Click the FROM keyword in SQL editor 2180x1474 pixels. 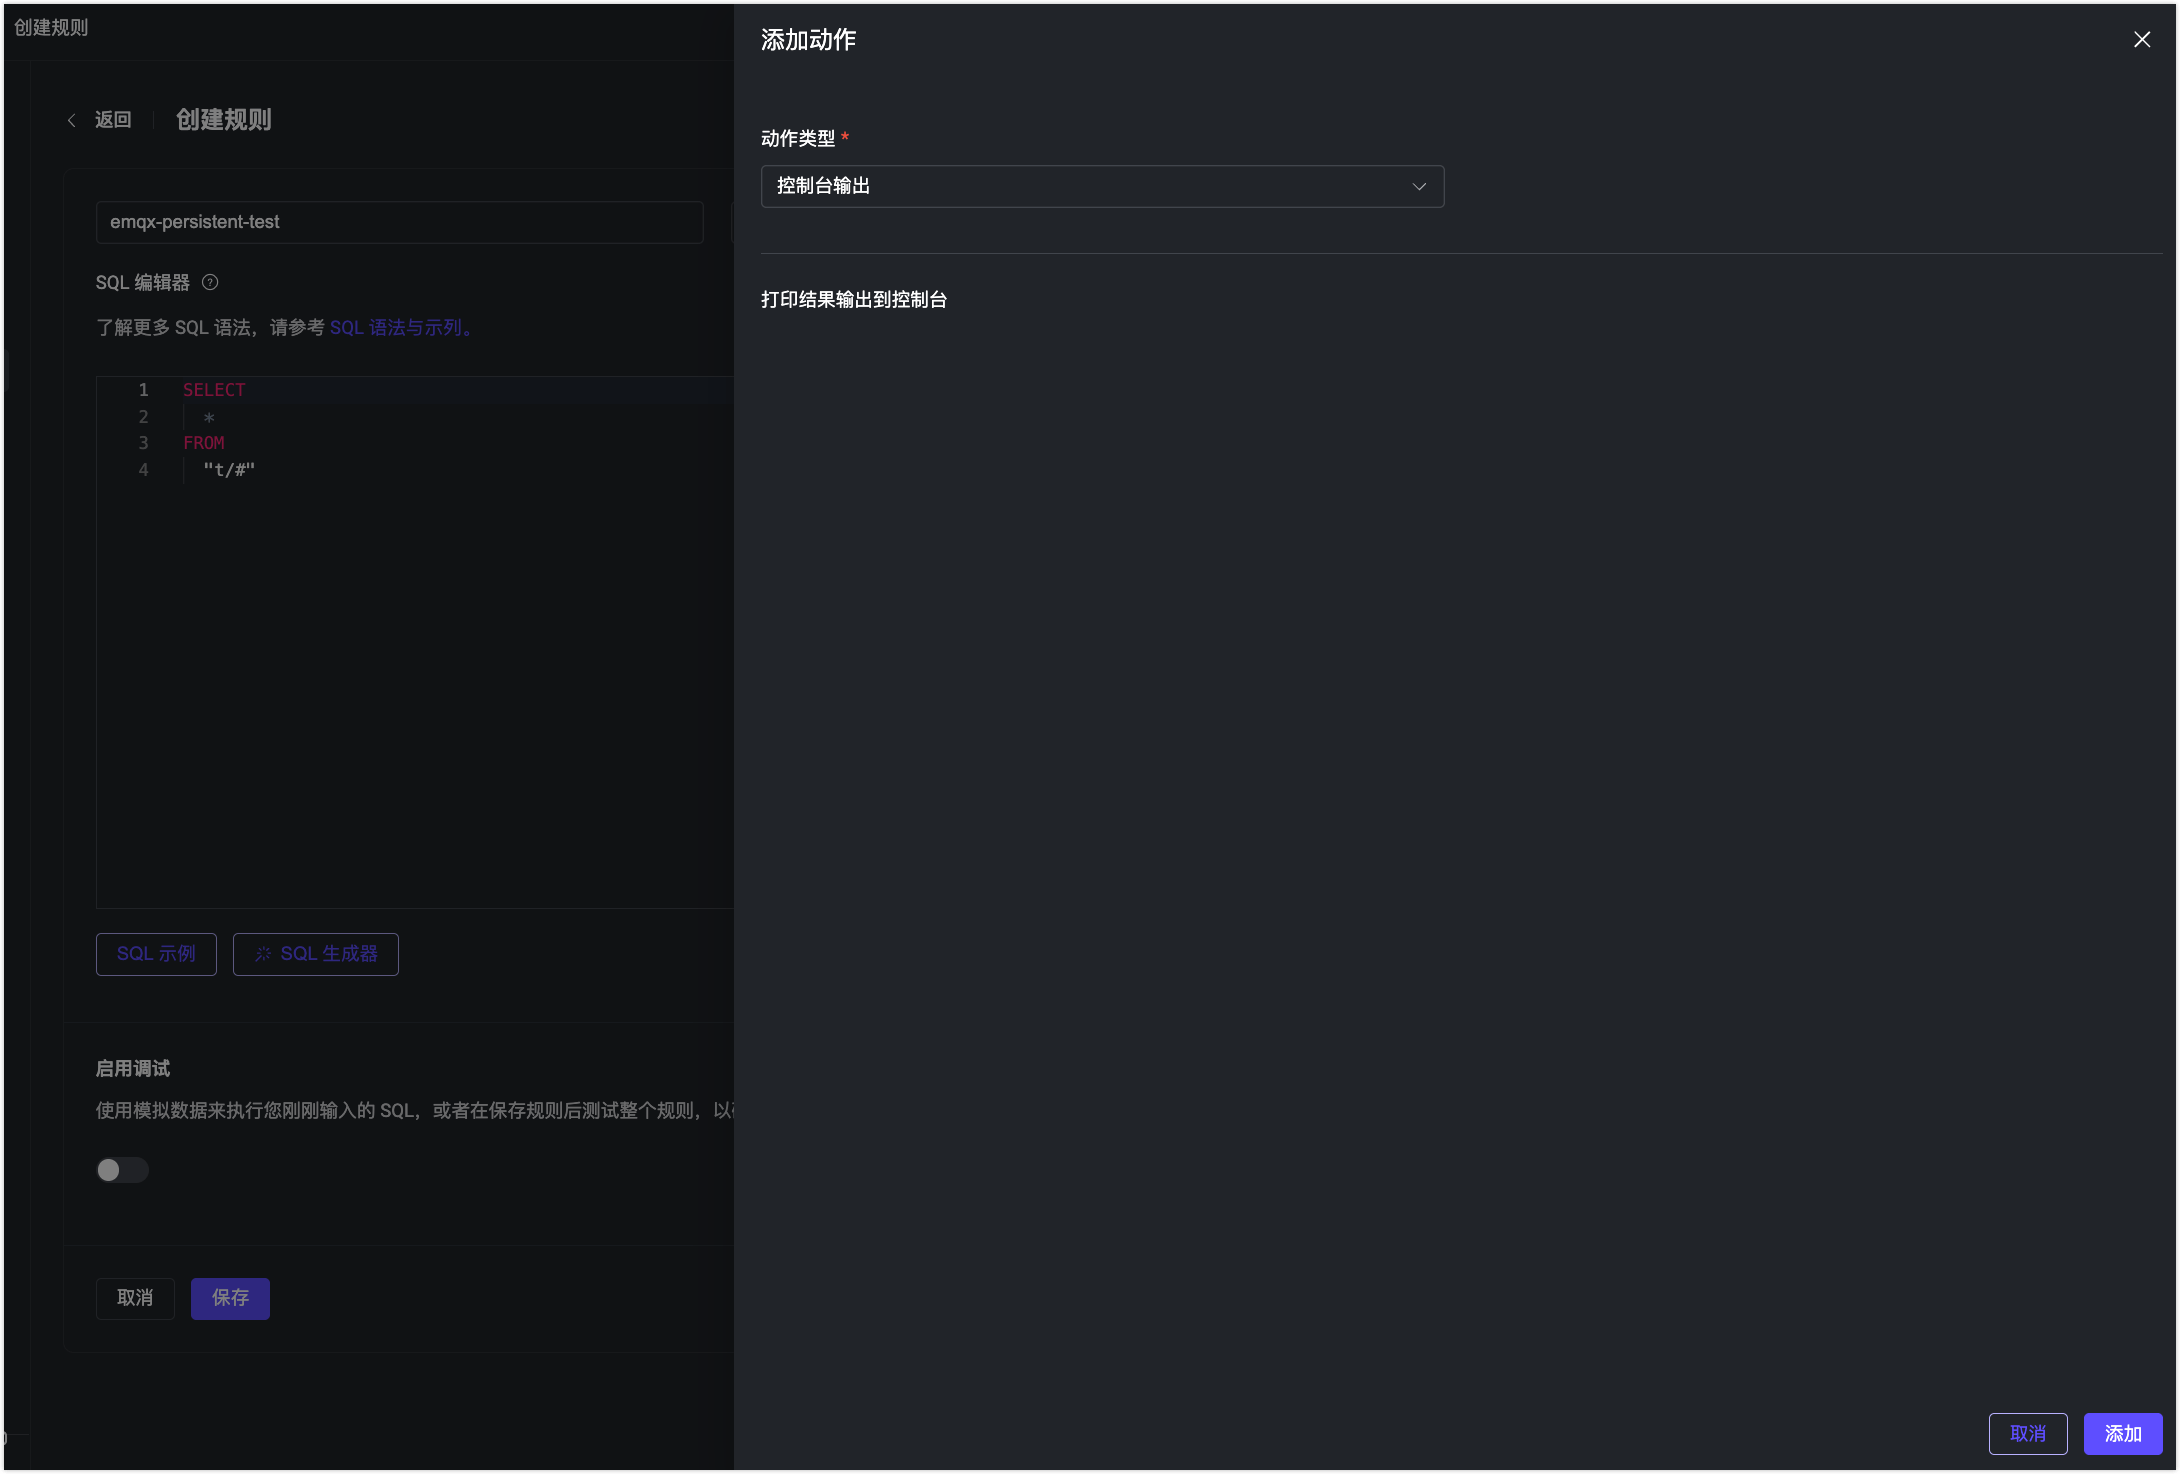[x=204, y=443]
